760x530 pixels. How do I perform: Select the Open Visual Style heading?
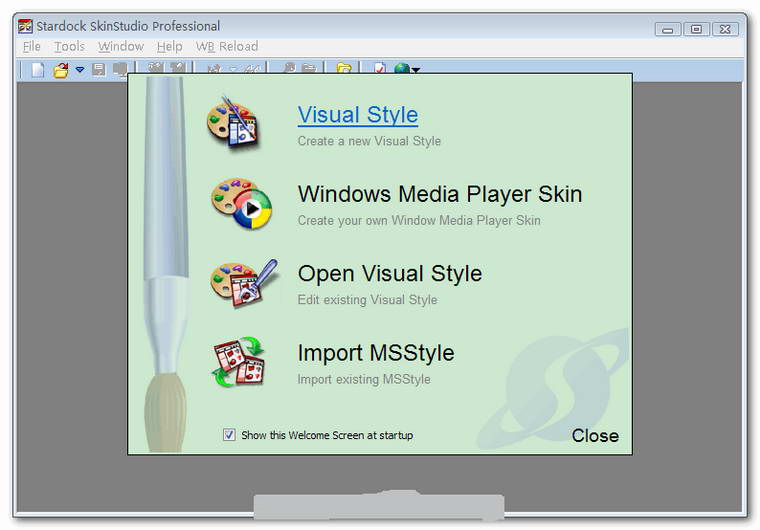tap(390, 273)
